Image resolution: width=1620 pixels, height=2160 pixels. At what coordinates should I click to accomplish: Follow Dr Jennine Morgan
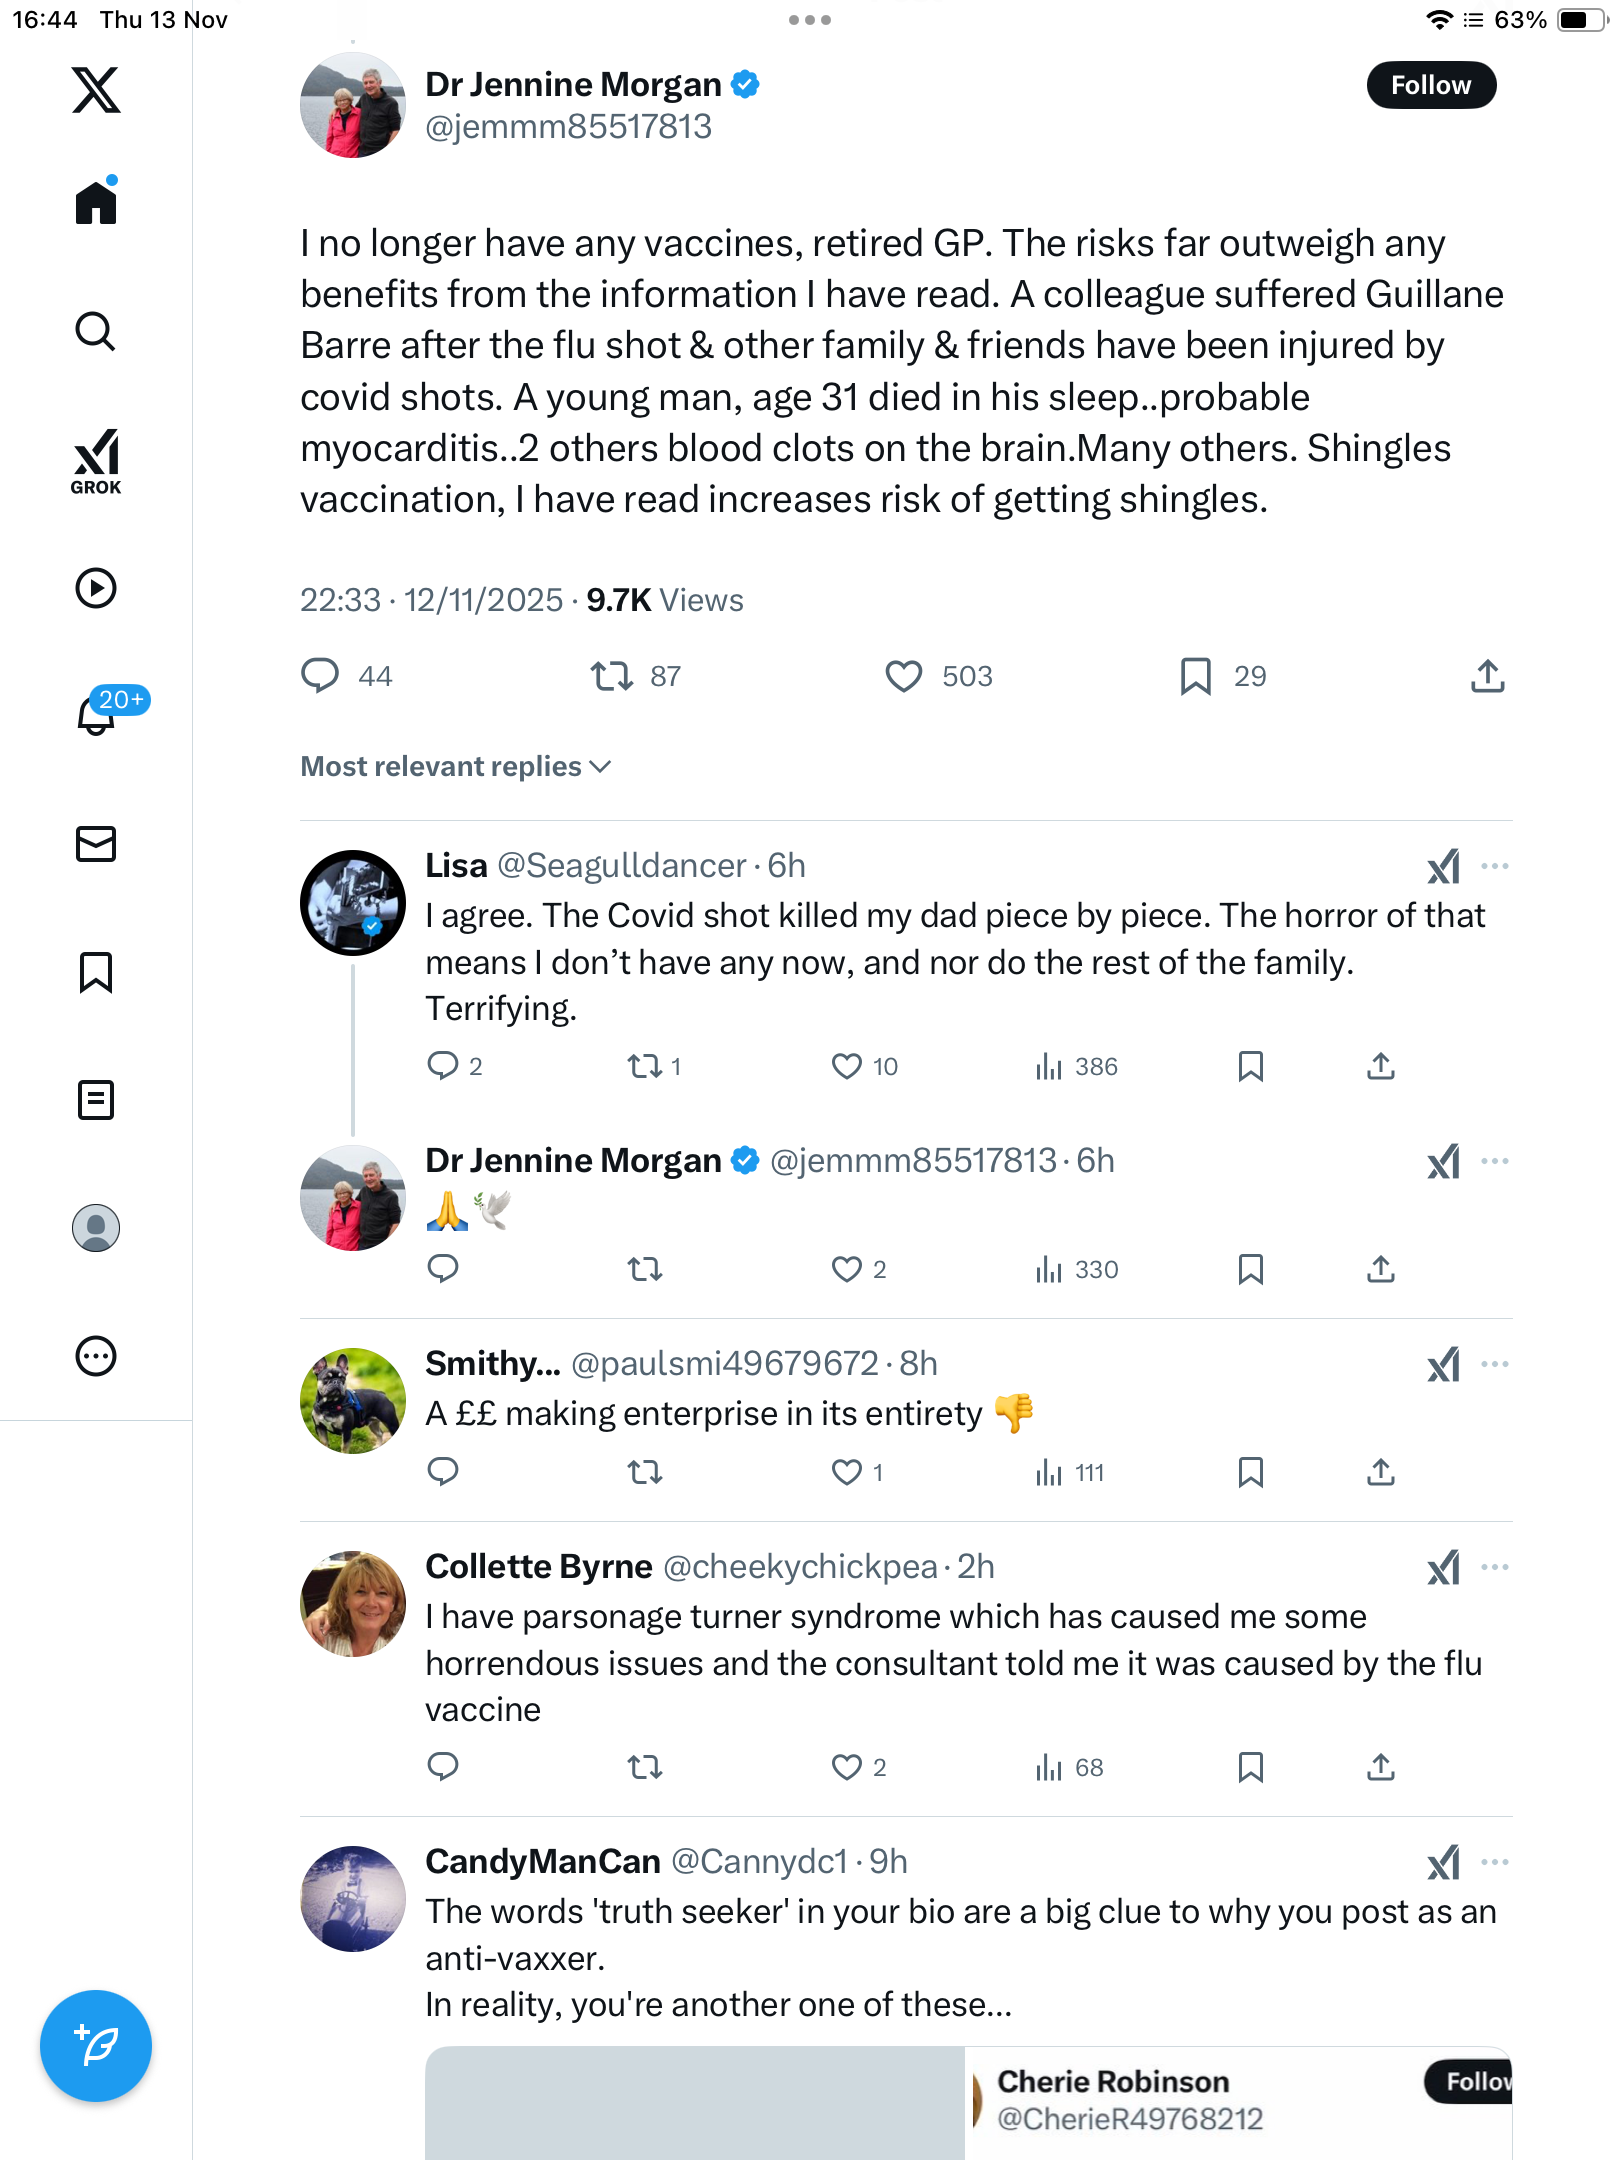[1430, 85]
